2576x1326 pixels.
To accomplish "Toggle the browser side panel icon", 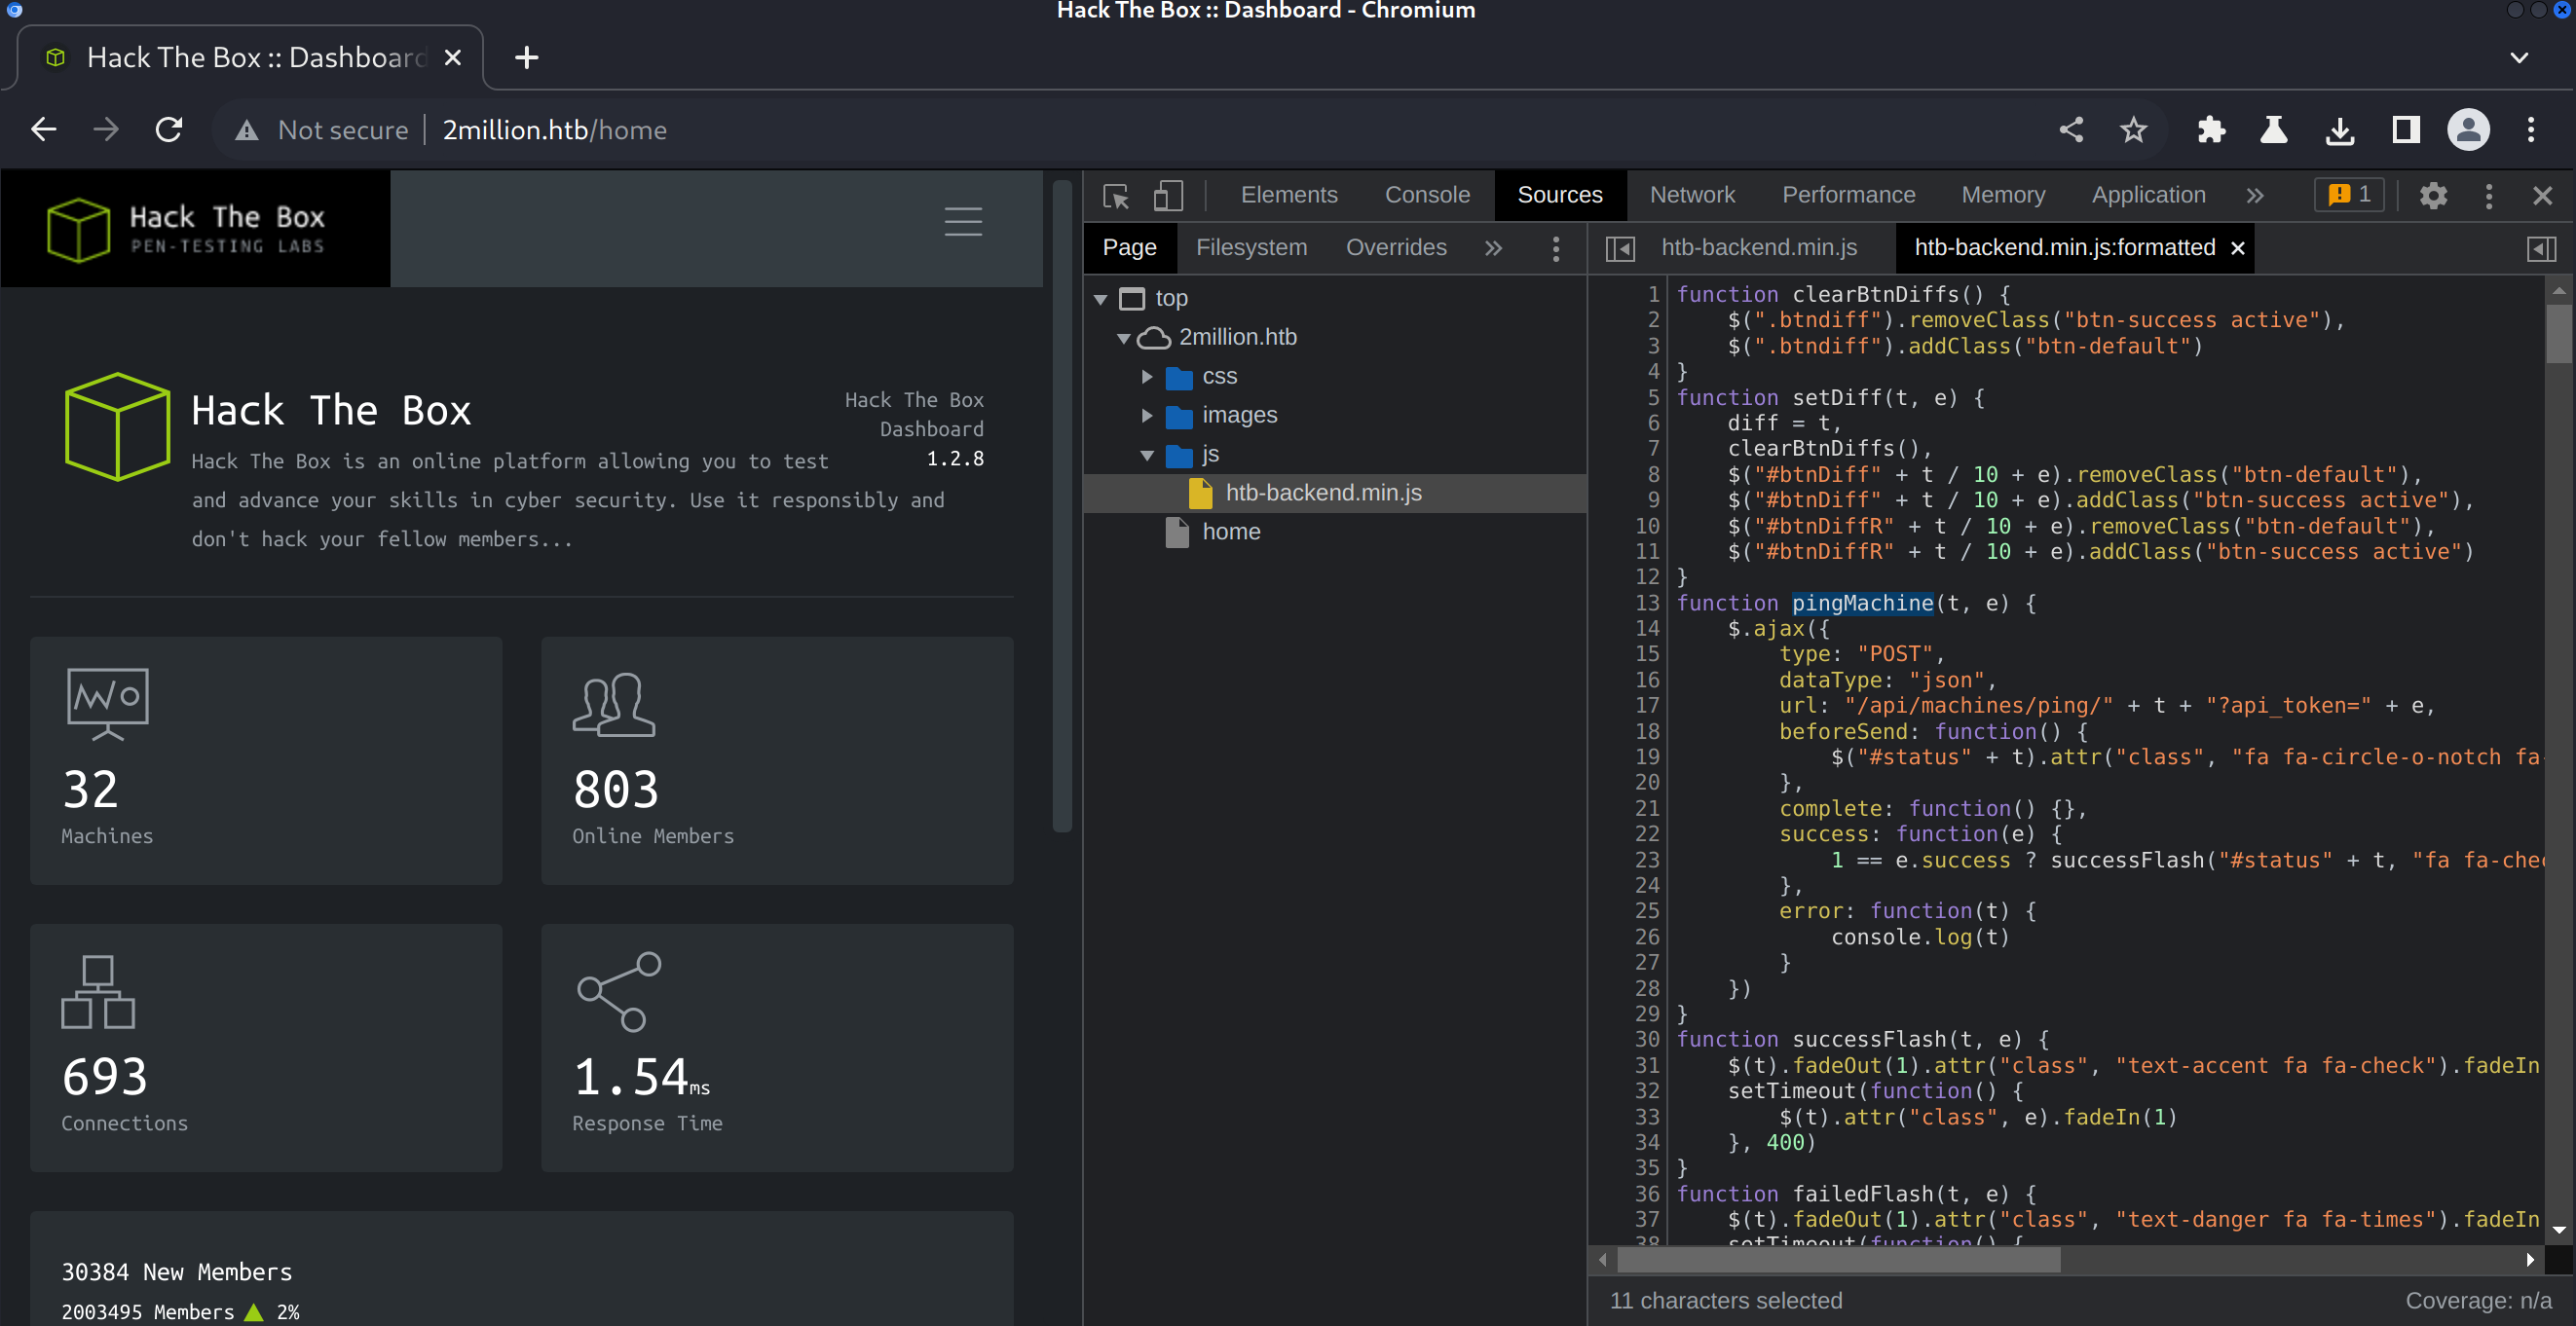I will (x=2405, y=130).
